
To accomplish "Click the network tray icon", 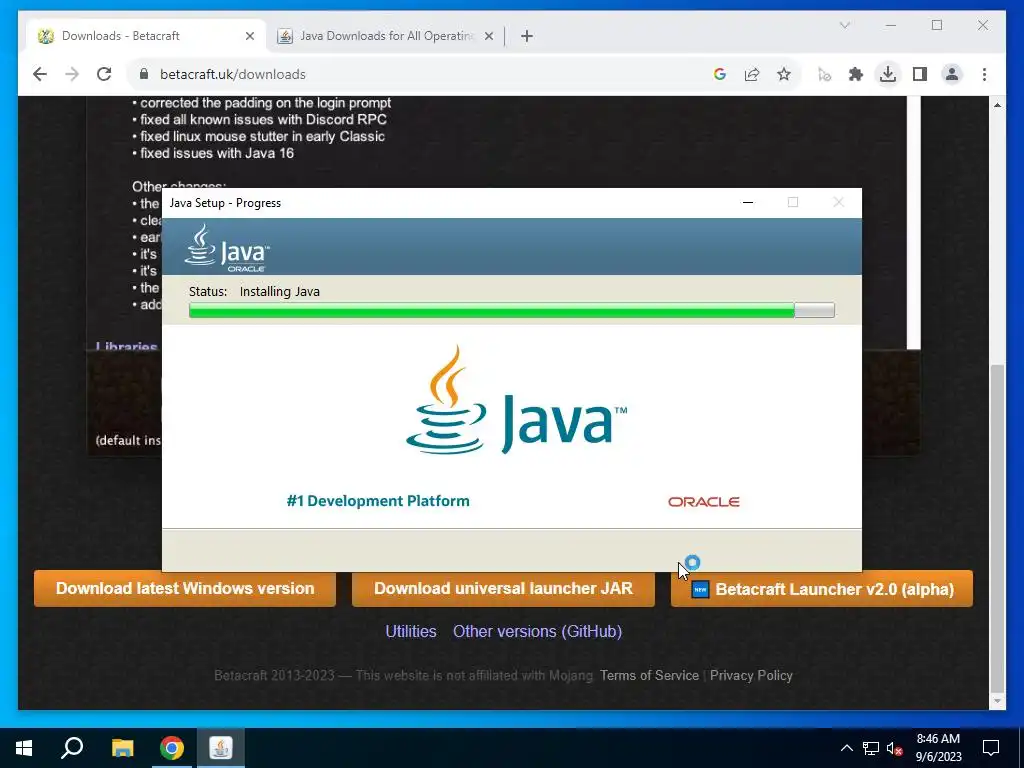I will 871,748.
